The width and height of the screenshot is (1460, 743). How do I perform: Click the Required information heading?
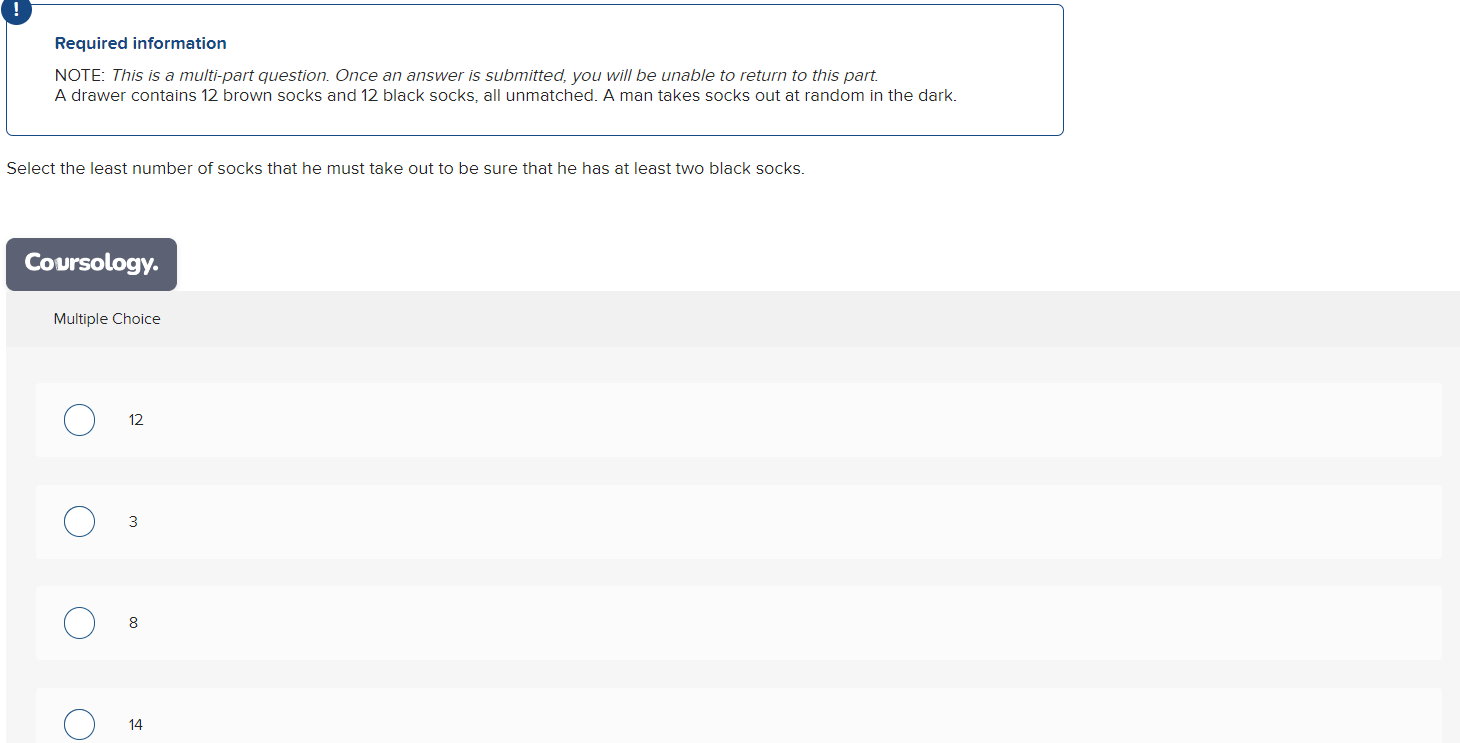click(140, 43)
